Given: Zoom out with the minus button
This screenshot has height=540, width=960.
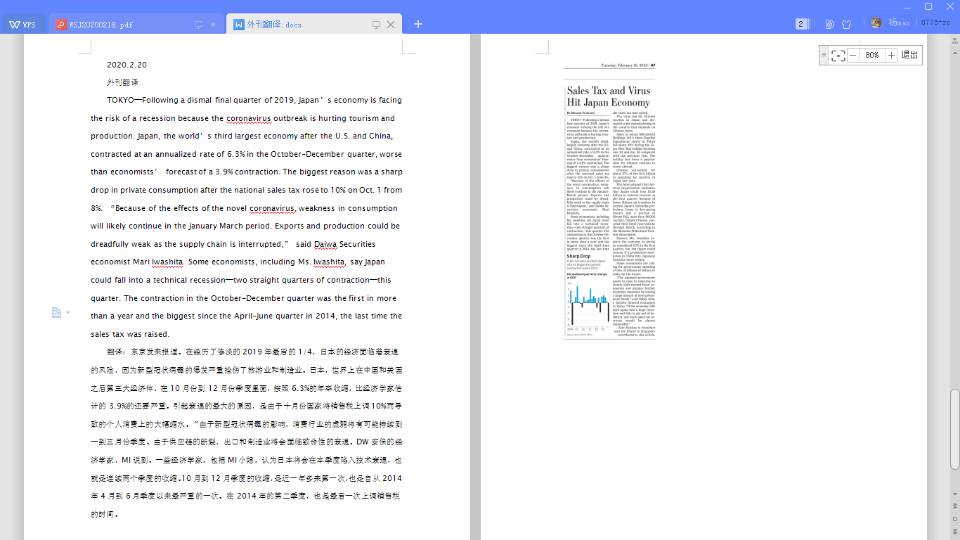Looking at the screenshot, I should (853, 55).
